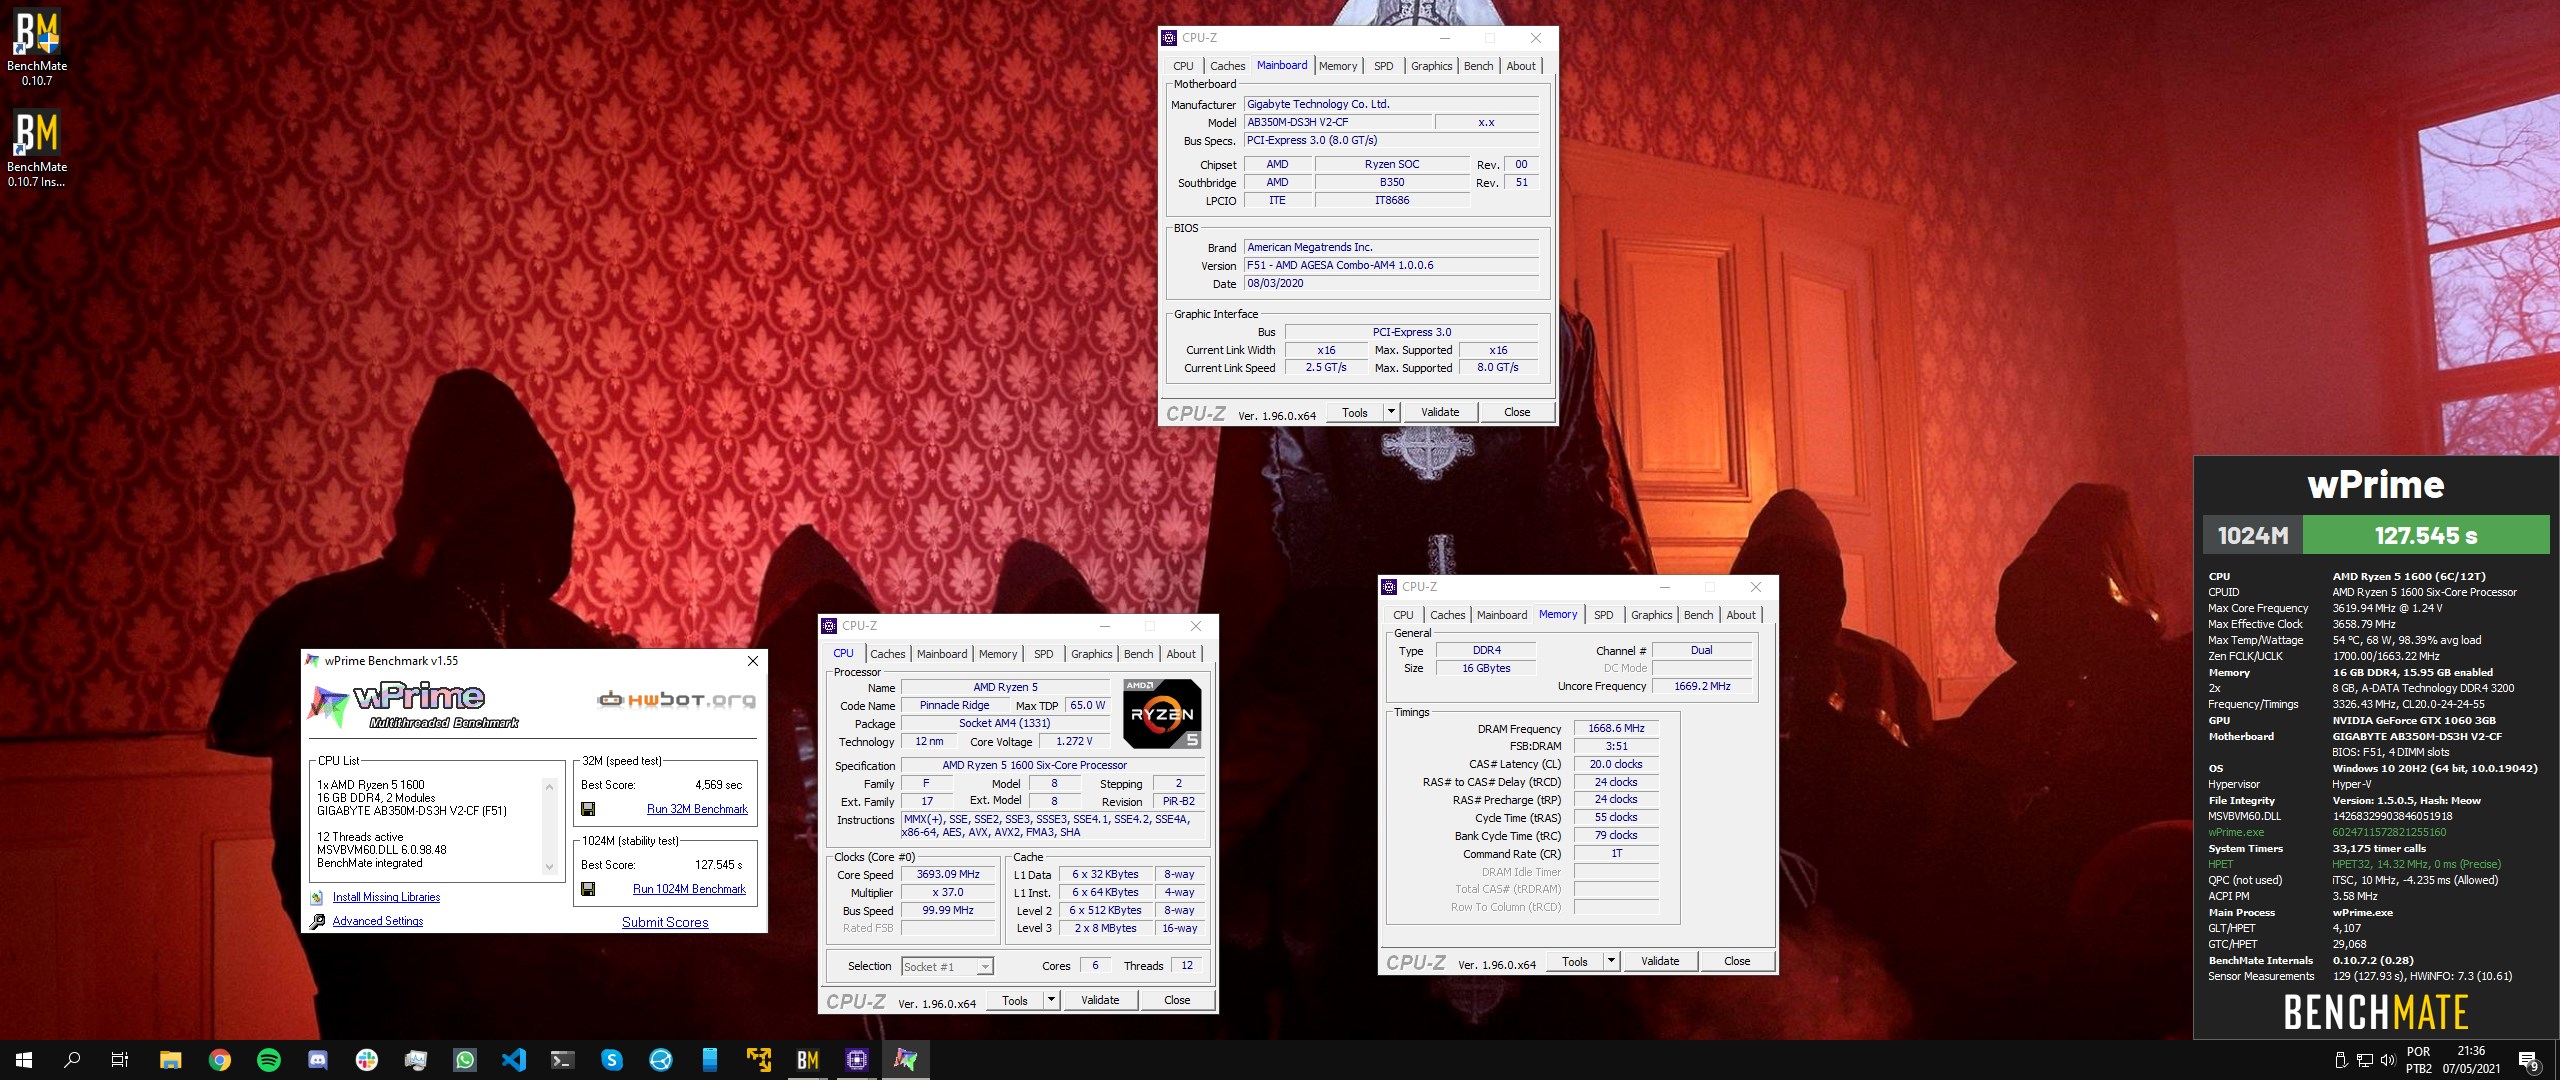Click the hwbot.org logo in wPrime
The image size is (2560, 1080).
pos(676,700)
